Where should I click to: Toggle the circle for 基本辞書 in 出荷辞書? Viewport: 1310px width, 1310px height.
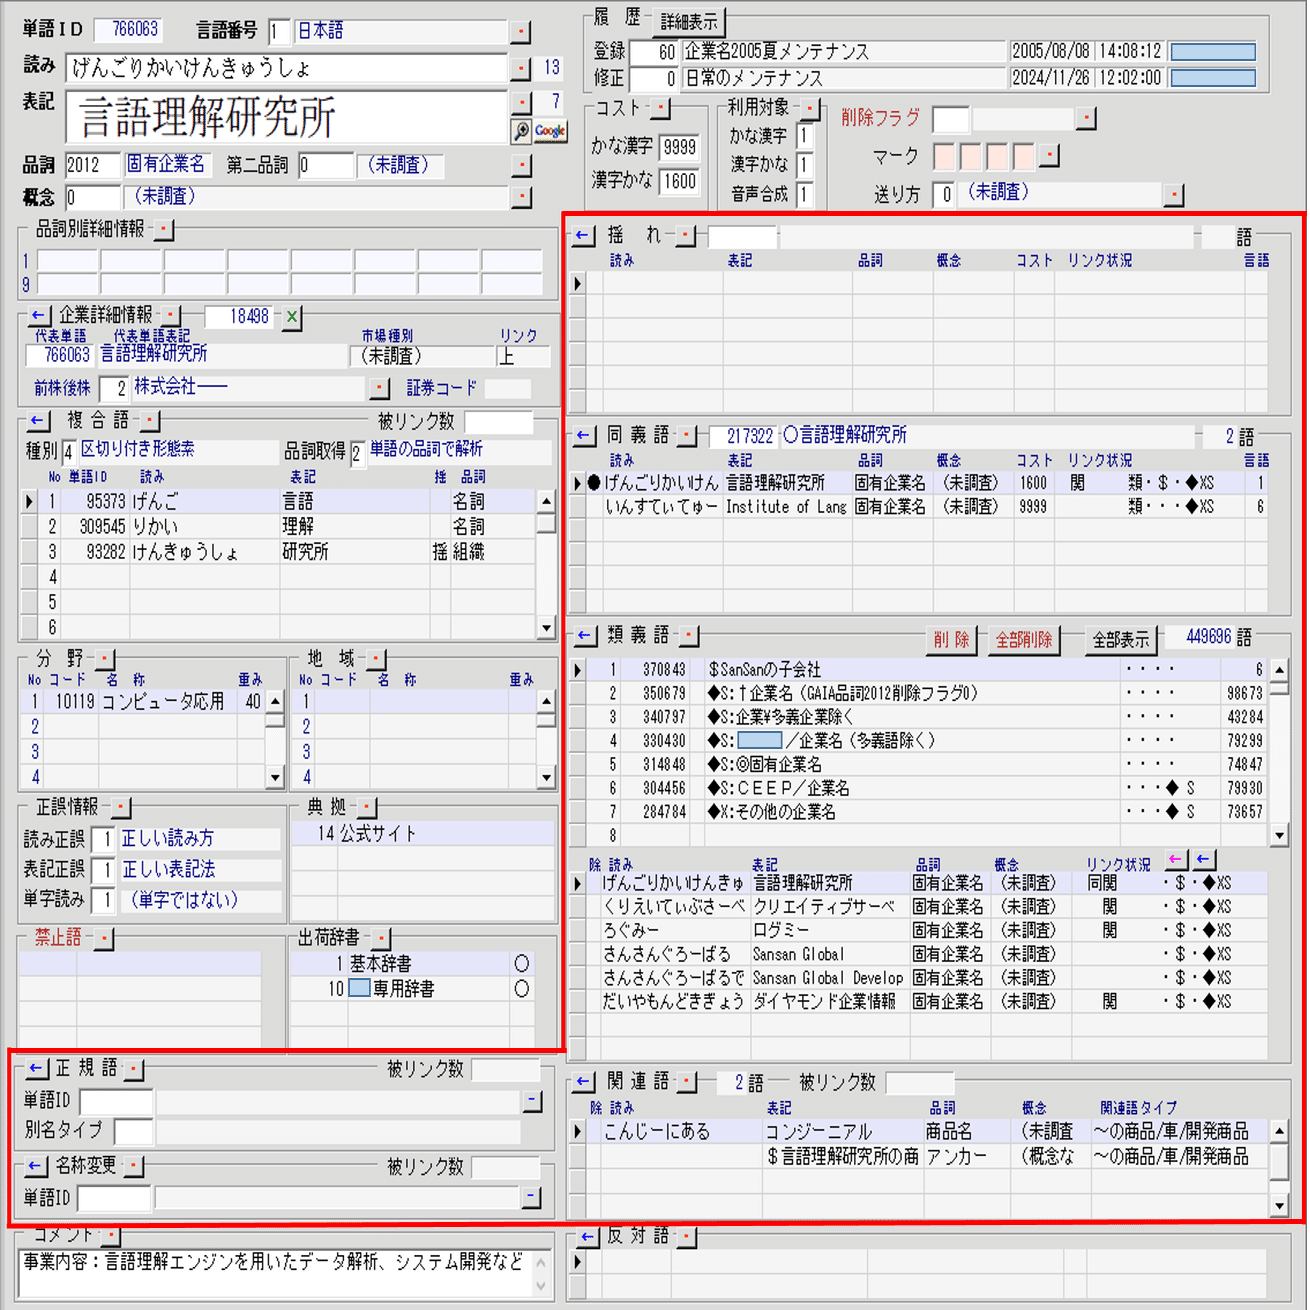click(521, 964)
